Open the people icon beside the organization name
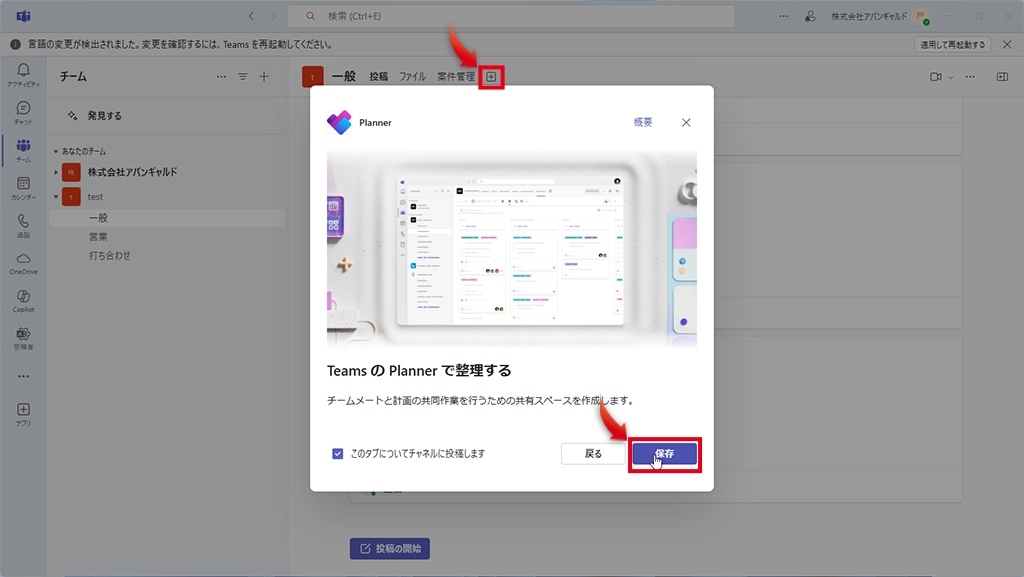 [810, 16]
